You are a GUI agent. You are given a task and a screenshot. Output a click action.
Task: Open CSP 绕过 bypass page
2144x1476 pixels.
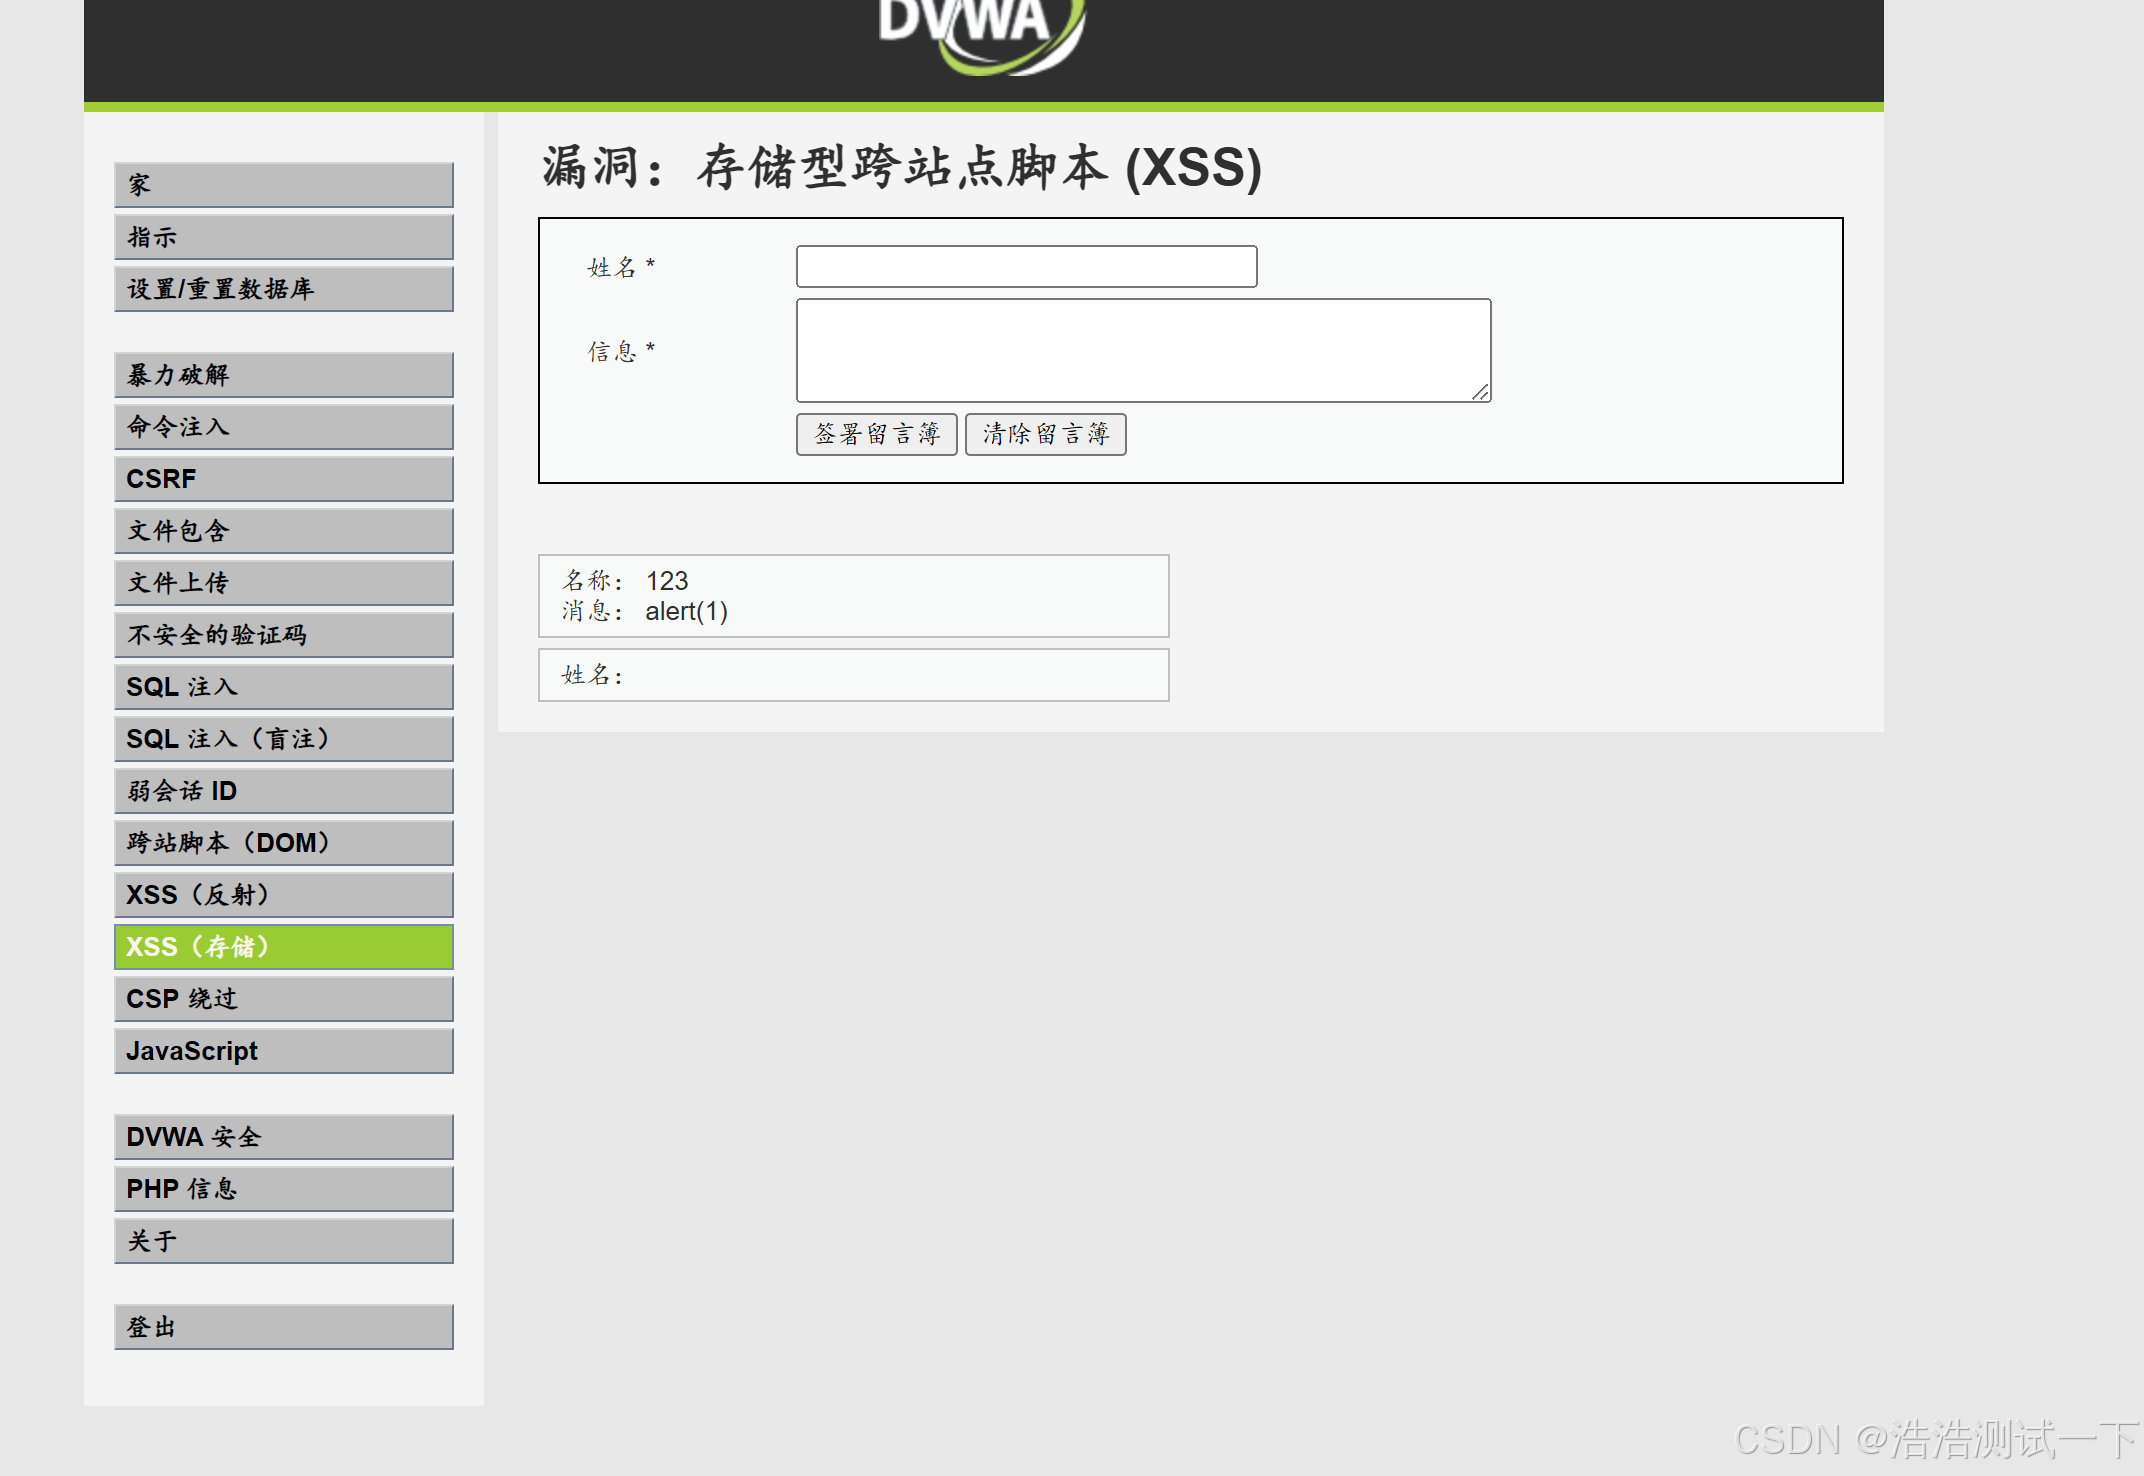[283, 999]
